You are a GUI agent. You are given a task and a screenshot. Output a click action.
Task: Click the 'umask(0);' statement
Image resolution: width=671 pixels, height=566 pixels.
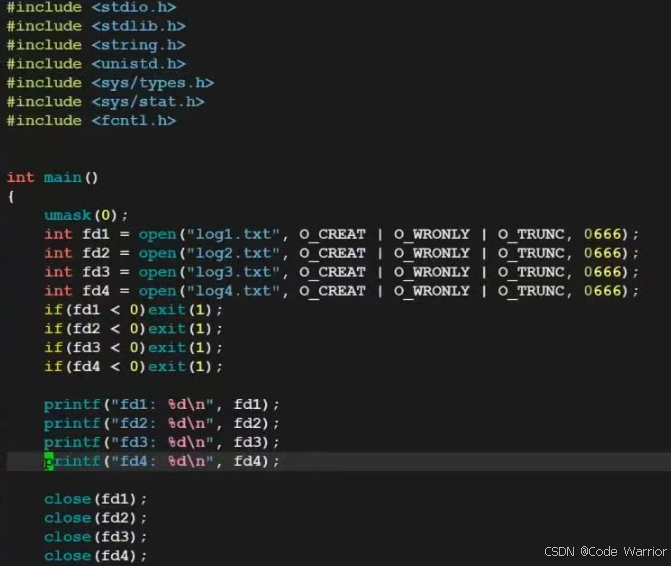click(x=86, y=215)
